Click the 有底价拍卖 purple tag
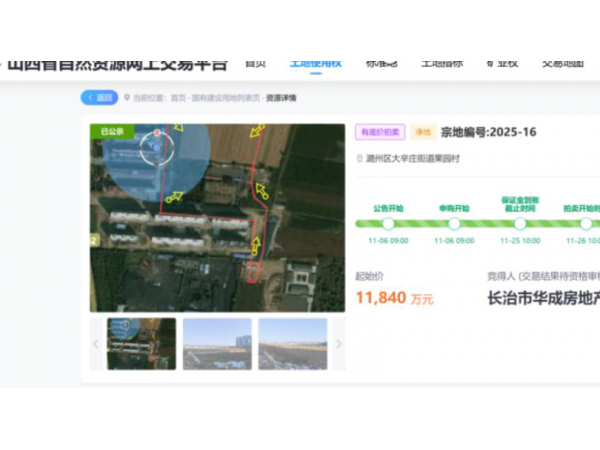This screenshot has height=450, width=600. click(379, 132)
